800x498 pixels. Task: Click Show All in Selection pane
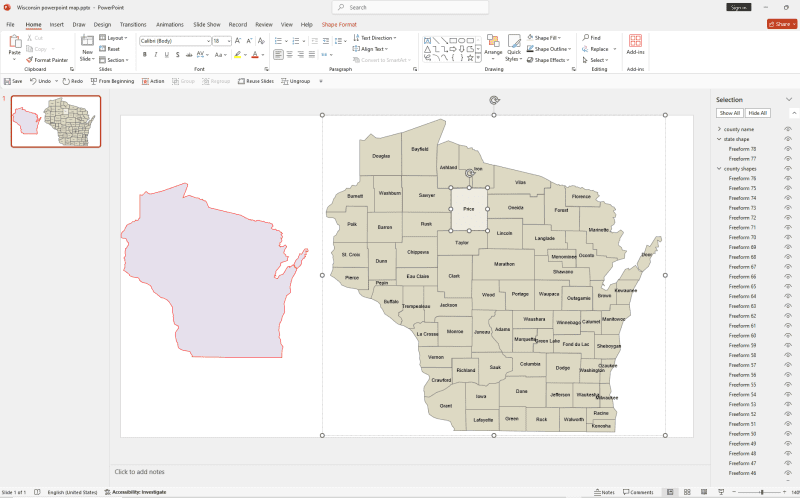pyautogui.click(x=730, y=113)
